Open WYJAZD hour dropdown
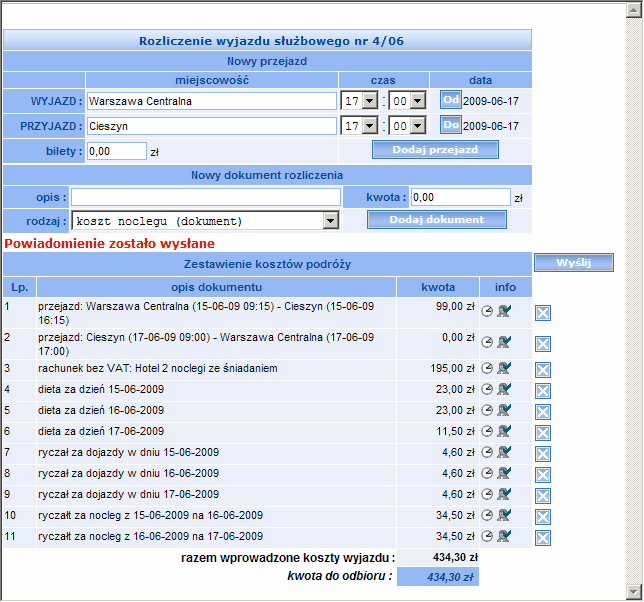This screenshot has height=602, width=644. [x=370, y=101]
